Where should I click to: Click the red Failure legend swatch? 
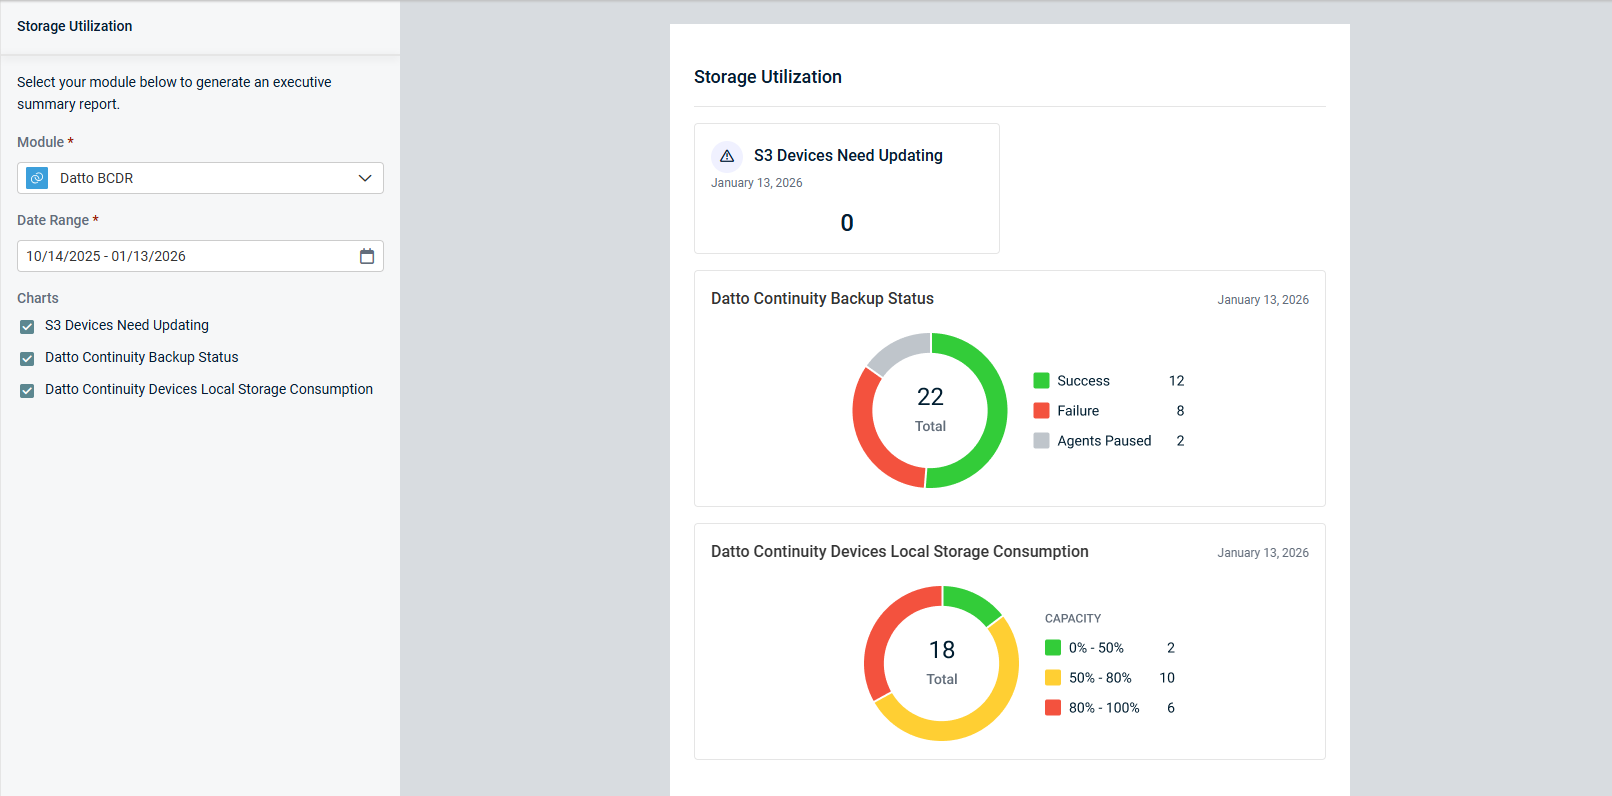point(1041,411)
